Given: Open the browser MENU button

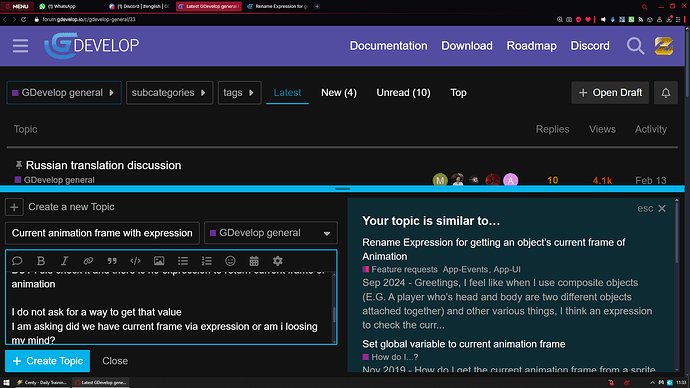Looking at the screenshot, I should click(x=17, y=6).
